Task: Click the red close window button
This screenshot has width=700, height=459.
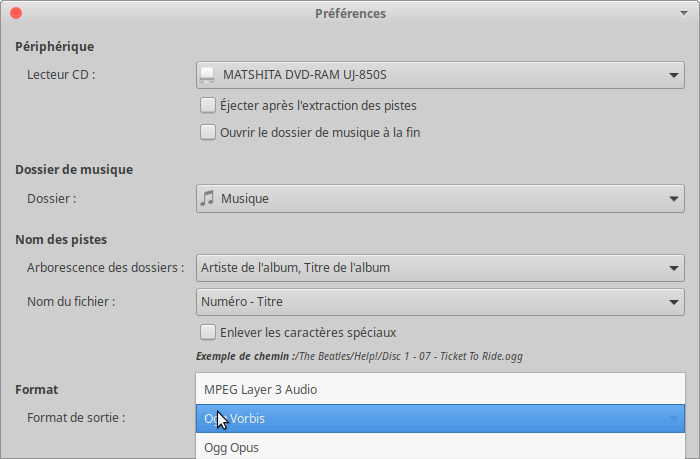Action: pyautogui.click(x=16, y=13)
